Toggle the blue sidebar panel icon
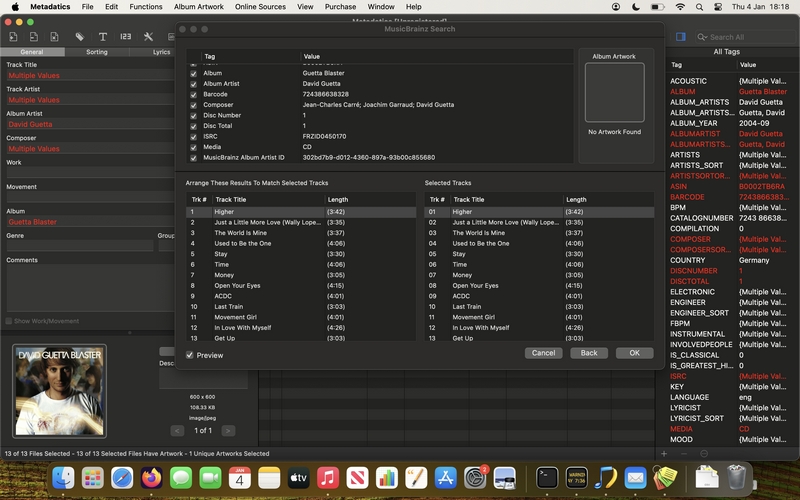The image size is (800, 500). tap(681, 37)
